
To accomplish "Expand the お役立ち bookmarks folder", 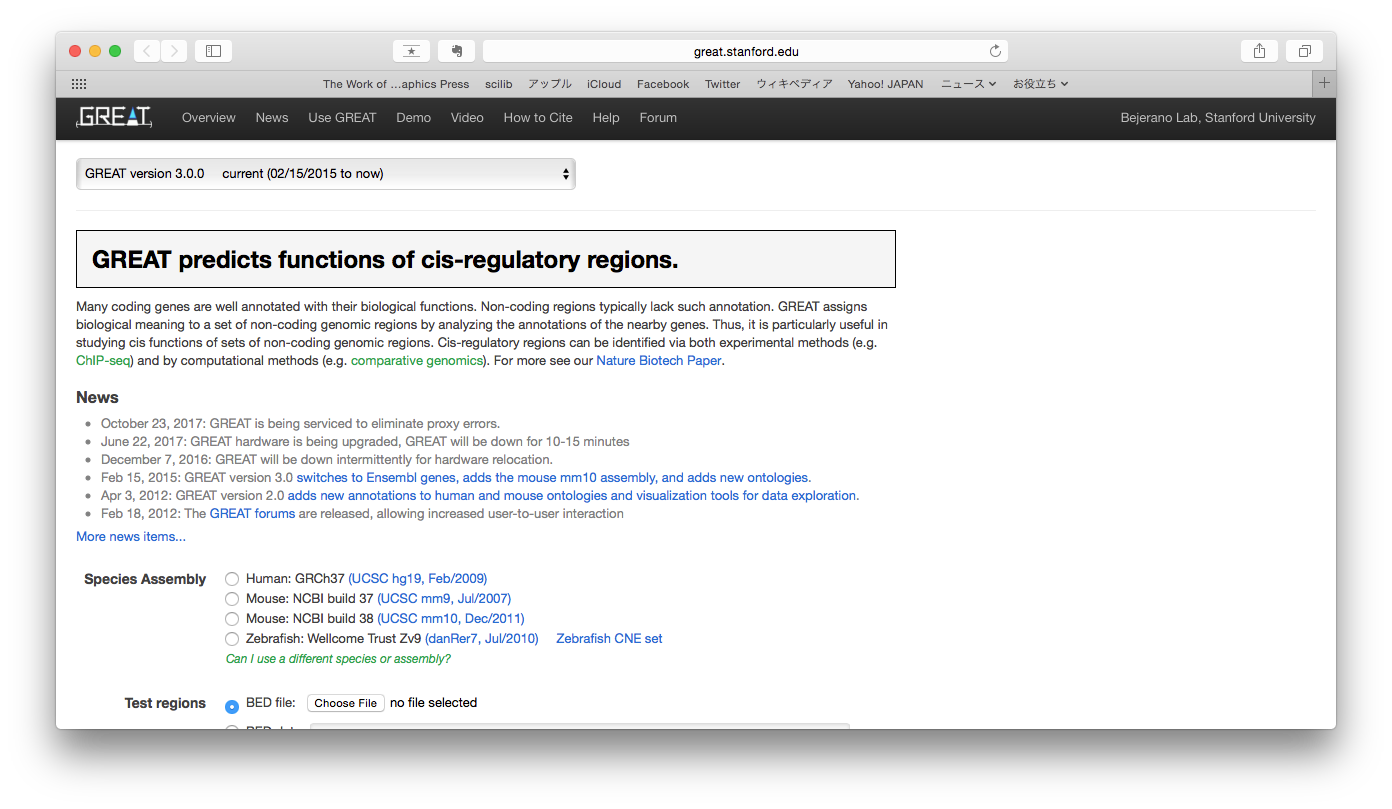I will tap(1040, 84).
